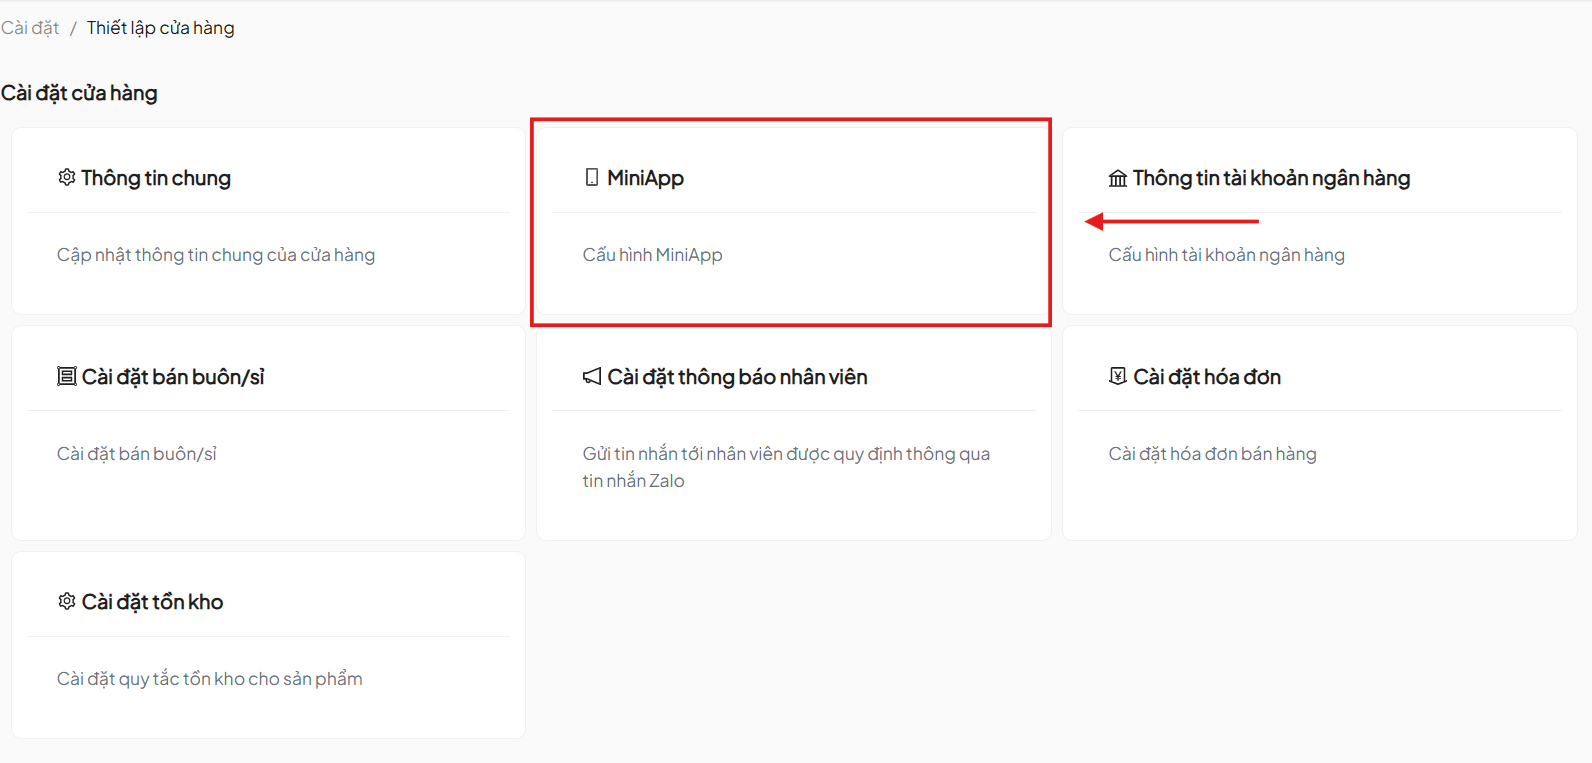Viewport: 1592px width, 763px height.
Task: Click Cập nhật thông tin chung của cửa hàng text
Action: (216, 255)
